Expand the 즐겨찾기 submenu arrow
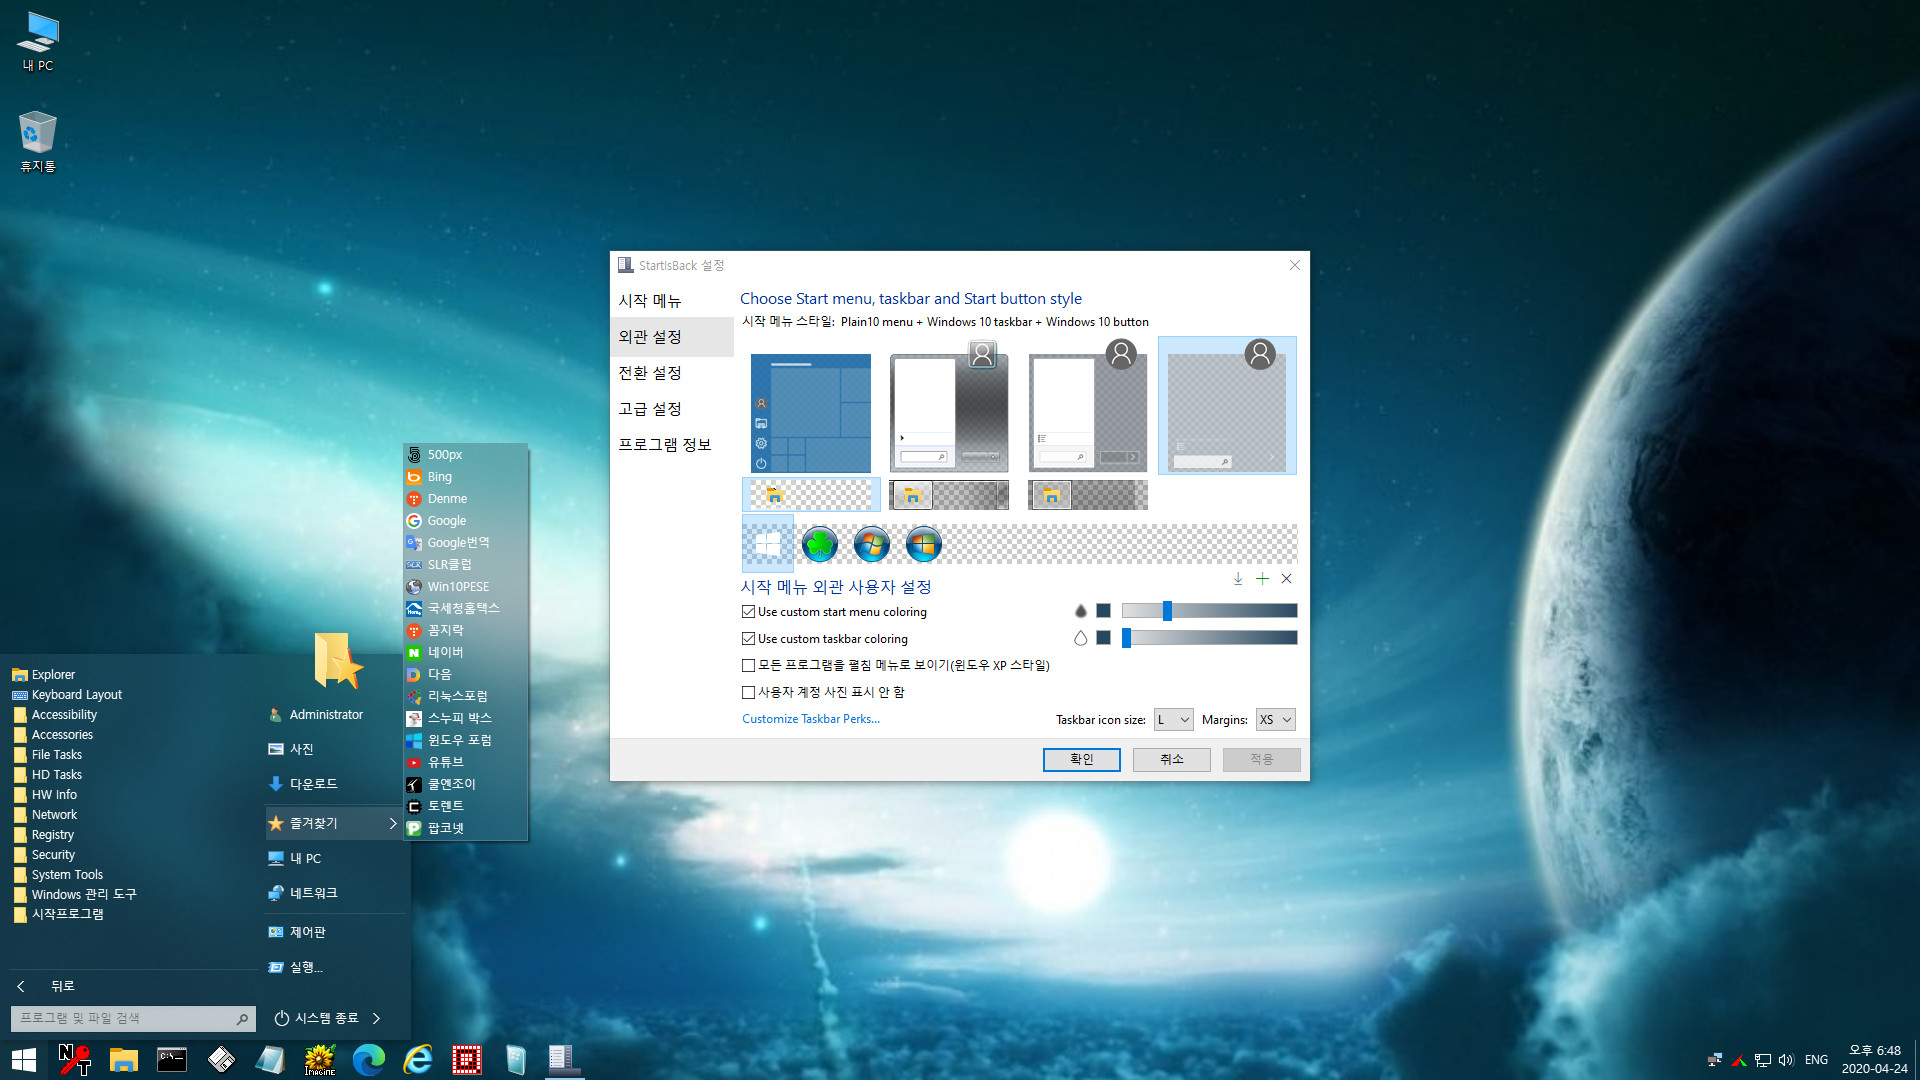1920x1080 pixels. click(393, 823)
